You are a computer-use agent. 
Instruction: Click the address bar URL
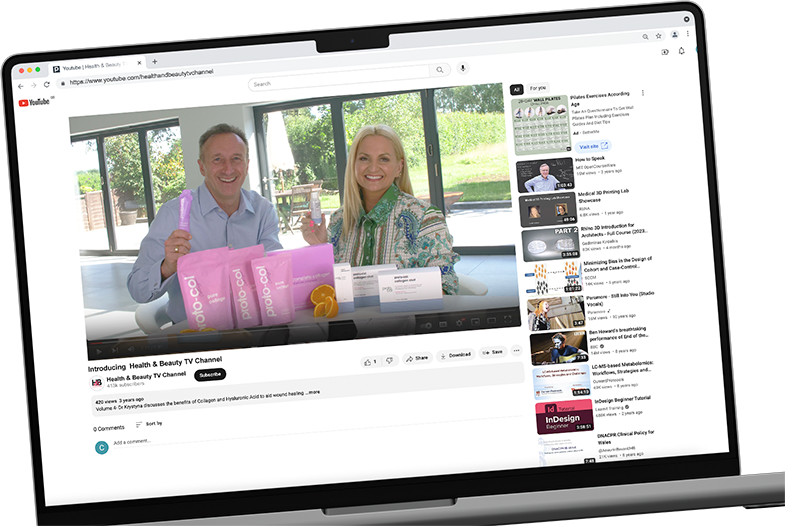(141, 77)
